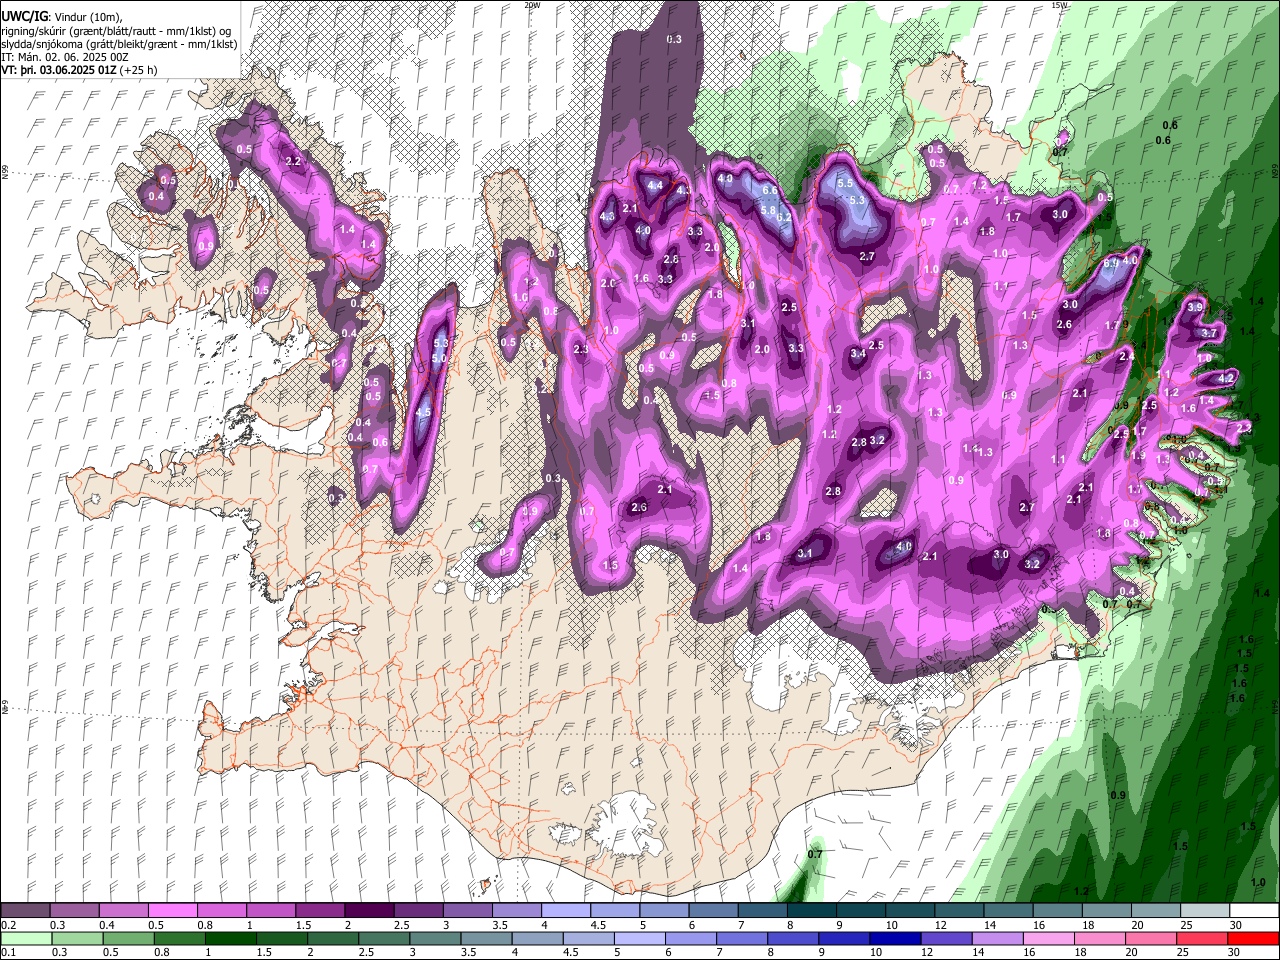Click the '(+25 h)' forecast offset
Screen dimensions: 1280x960
tap(139, 70)
